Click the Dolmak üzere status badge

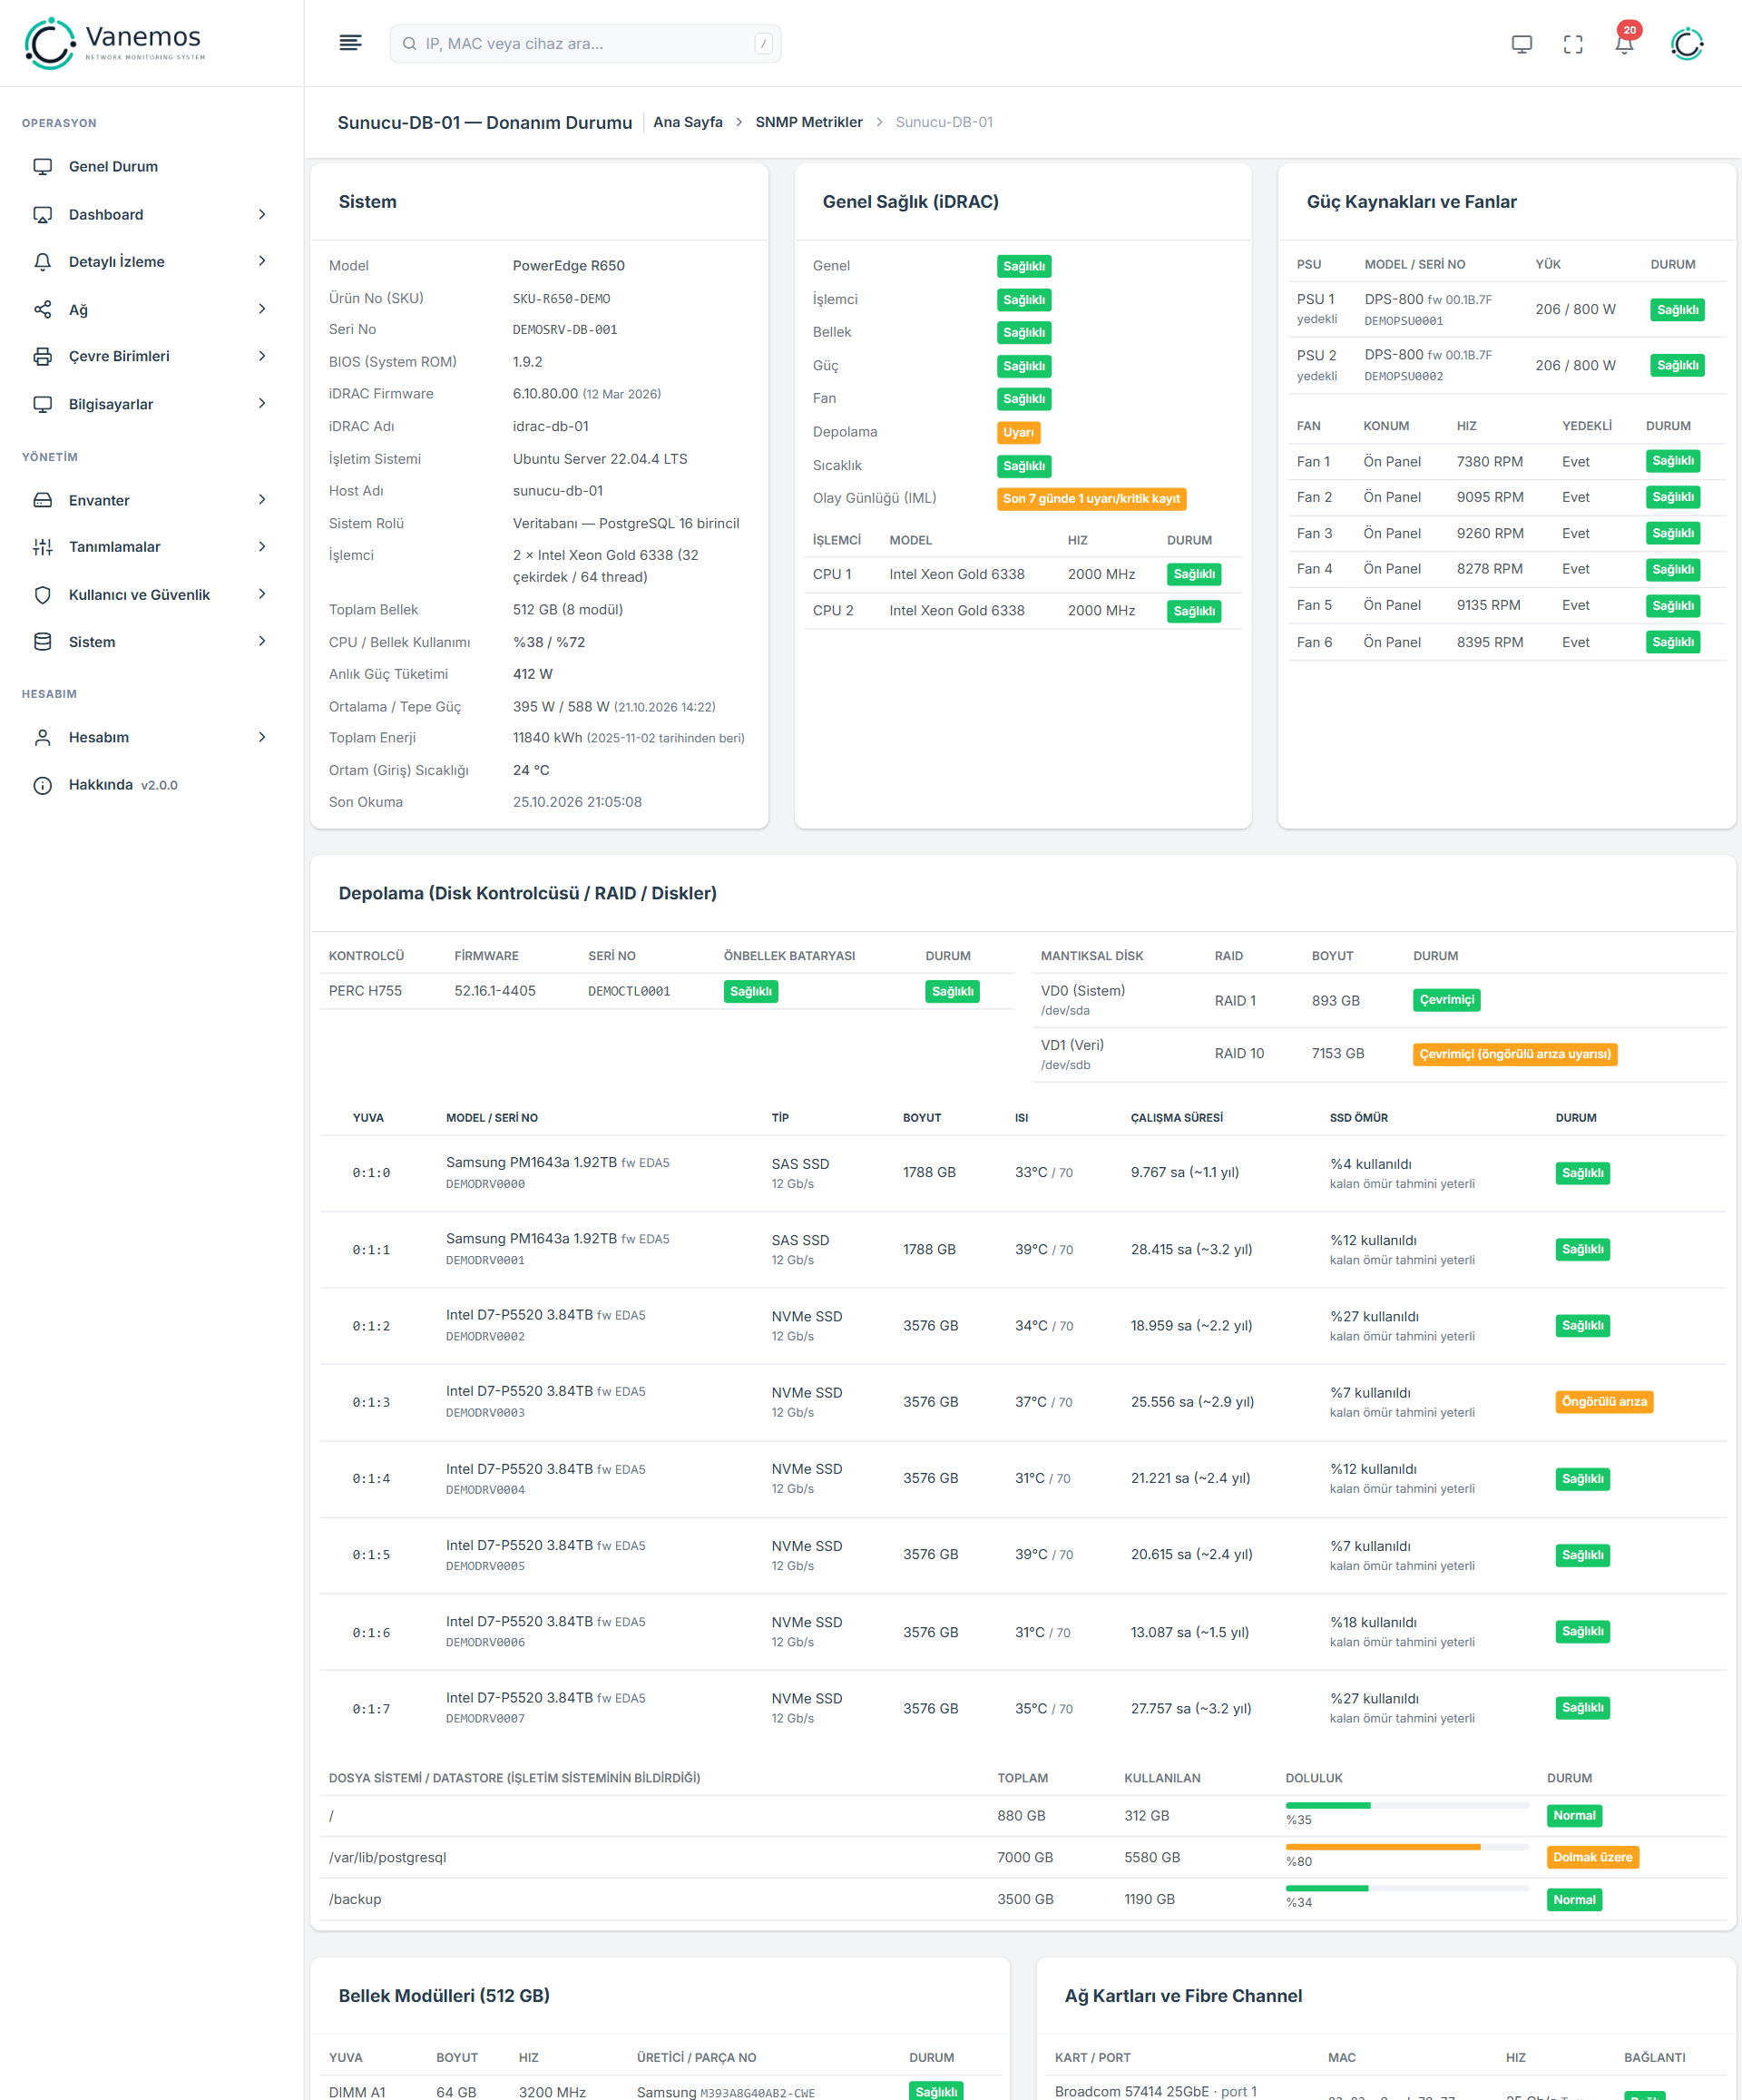coord(1592,1858)
